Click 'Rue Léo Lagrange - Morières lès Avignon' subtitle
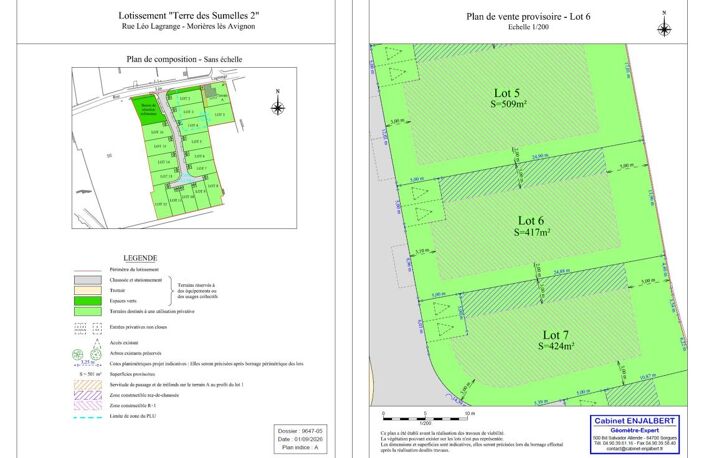Viewport: 704px width, 458px height. 189,26
